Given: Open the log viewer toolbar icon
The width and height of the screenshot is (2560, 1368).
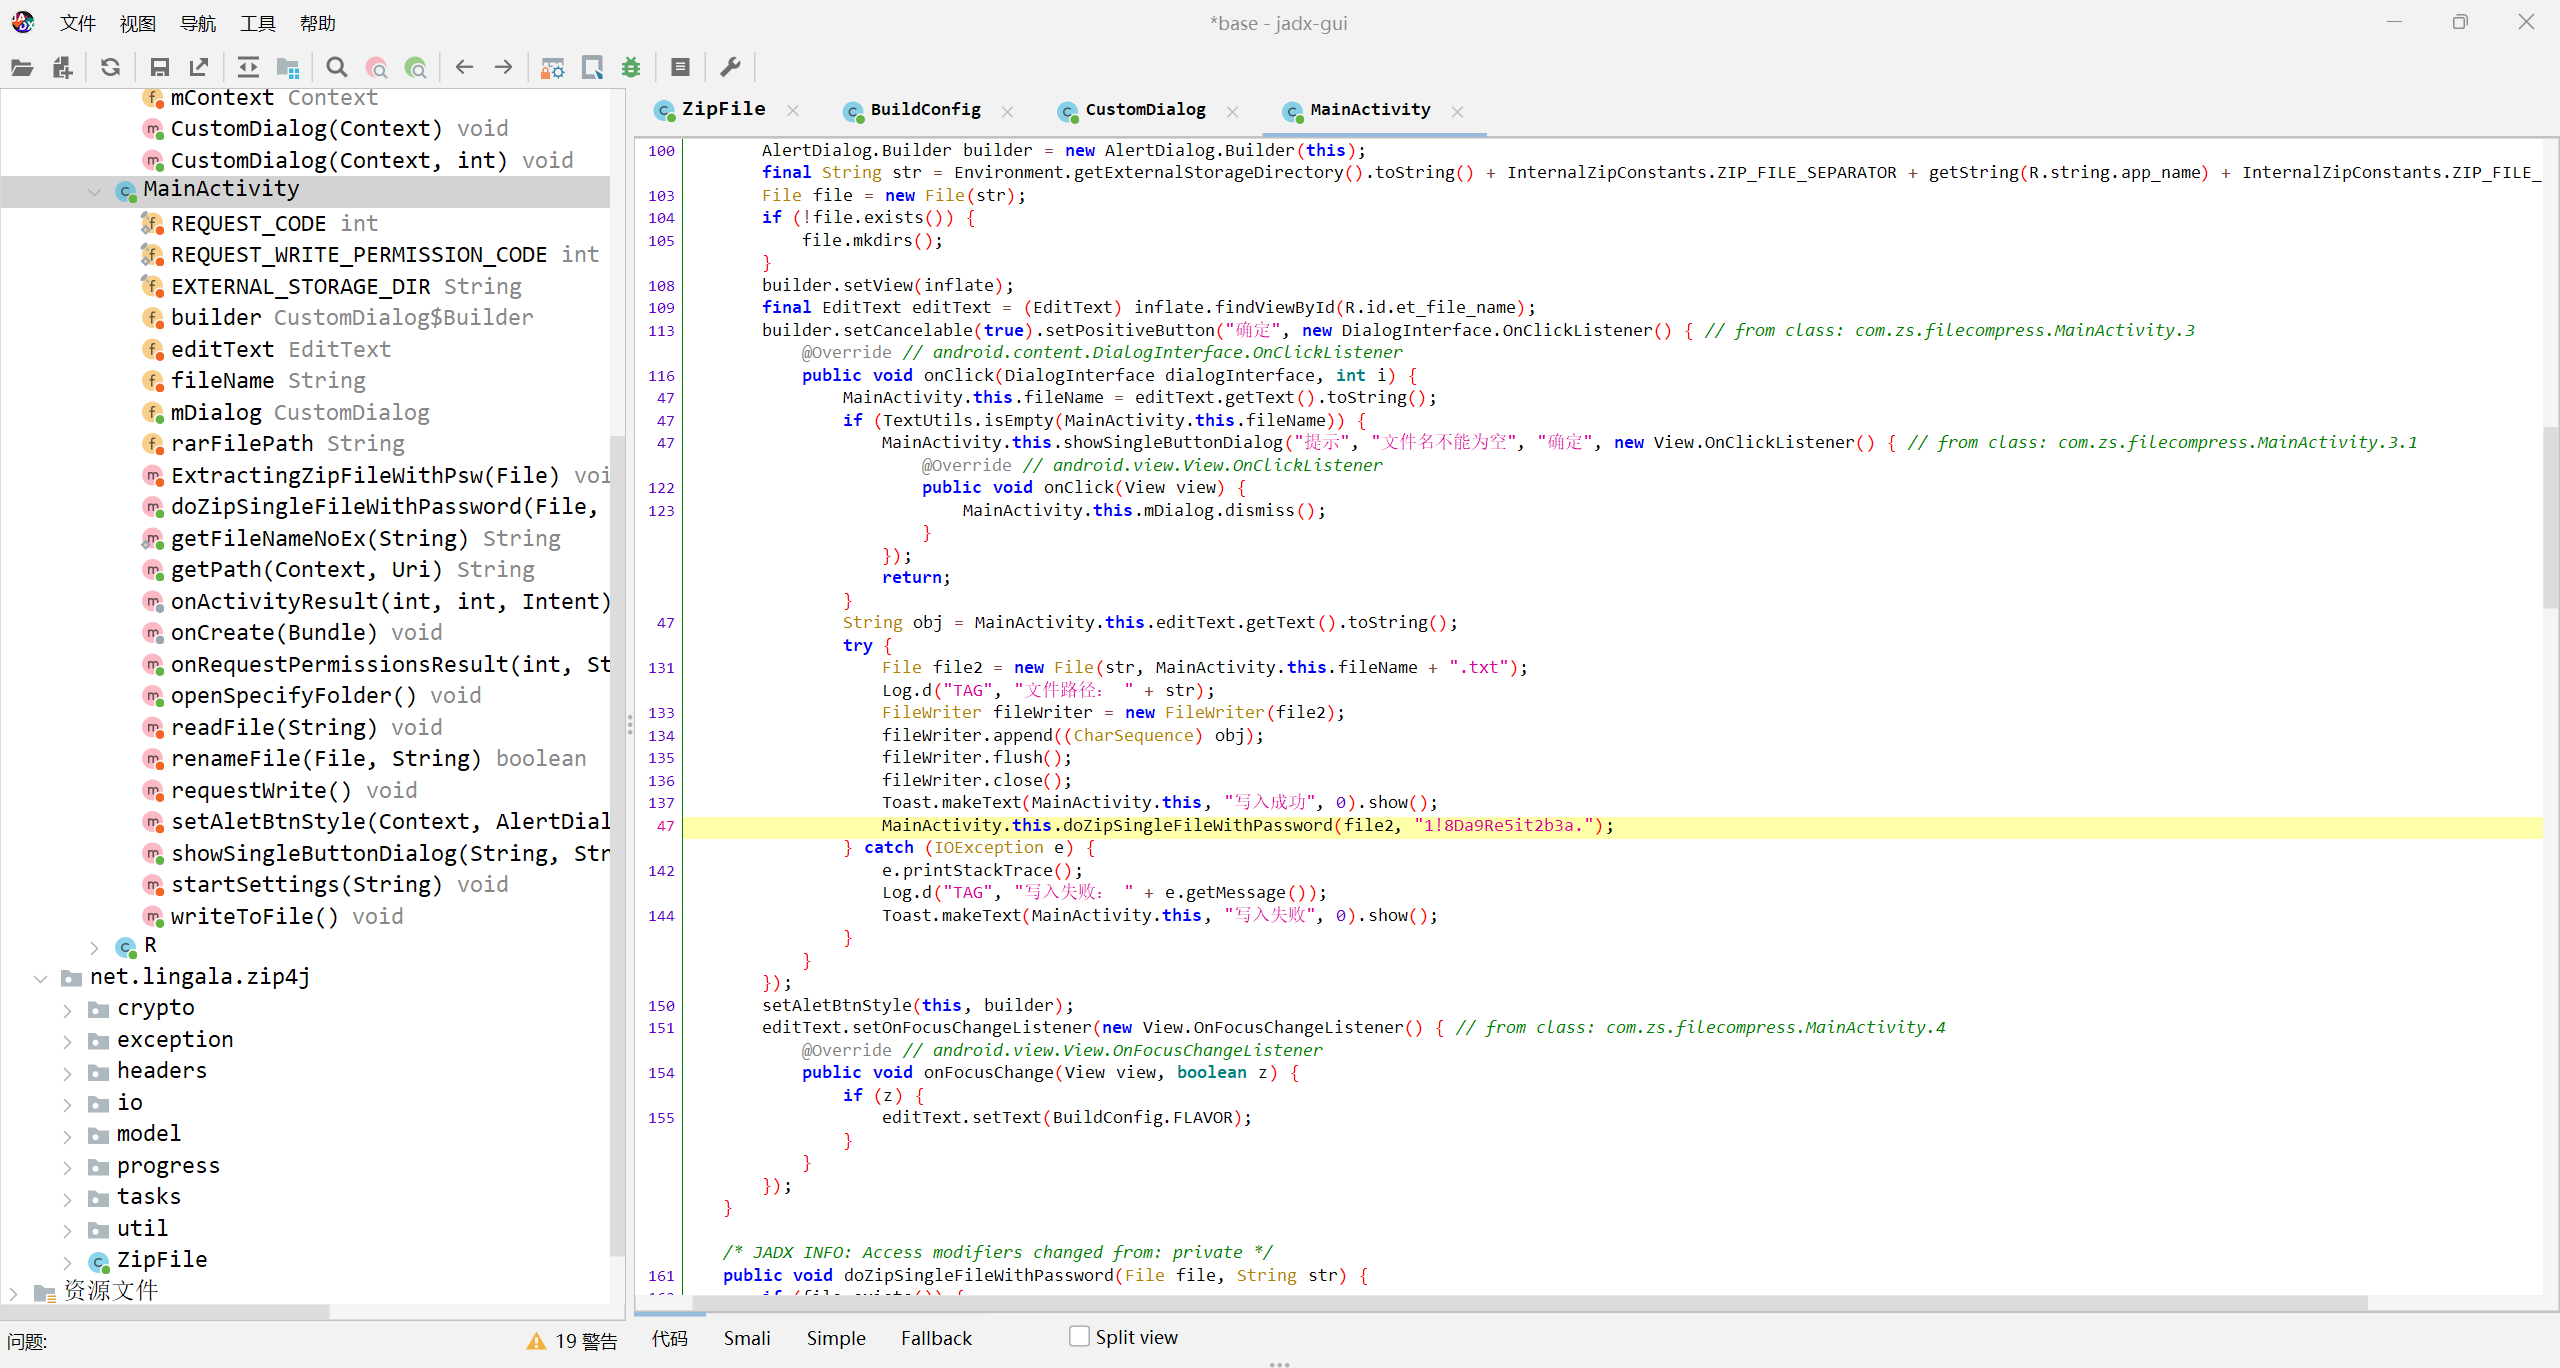Looking at the screenshot, I should point(681,67).
